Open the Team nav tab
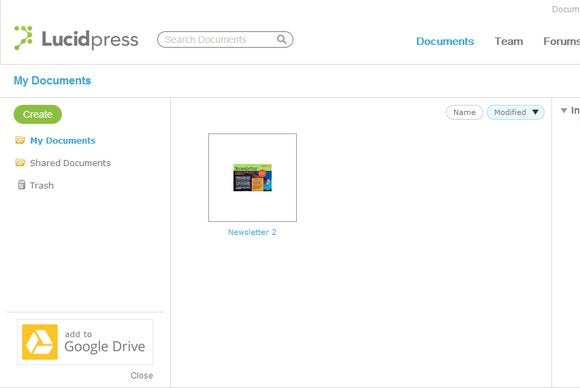The image size is (580, 388). [x=509, y=41]
